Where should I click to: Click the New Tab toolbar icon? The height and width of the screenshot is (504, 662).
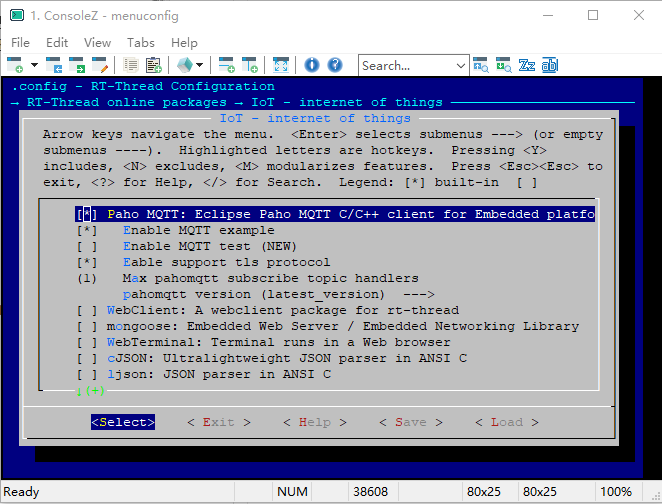tap(15, 65)
